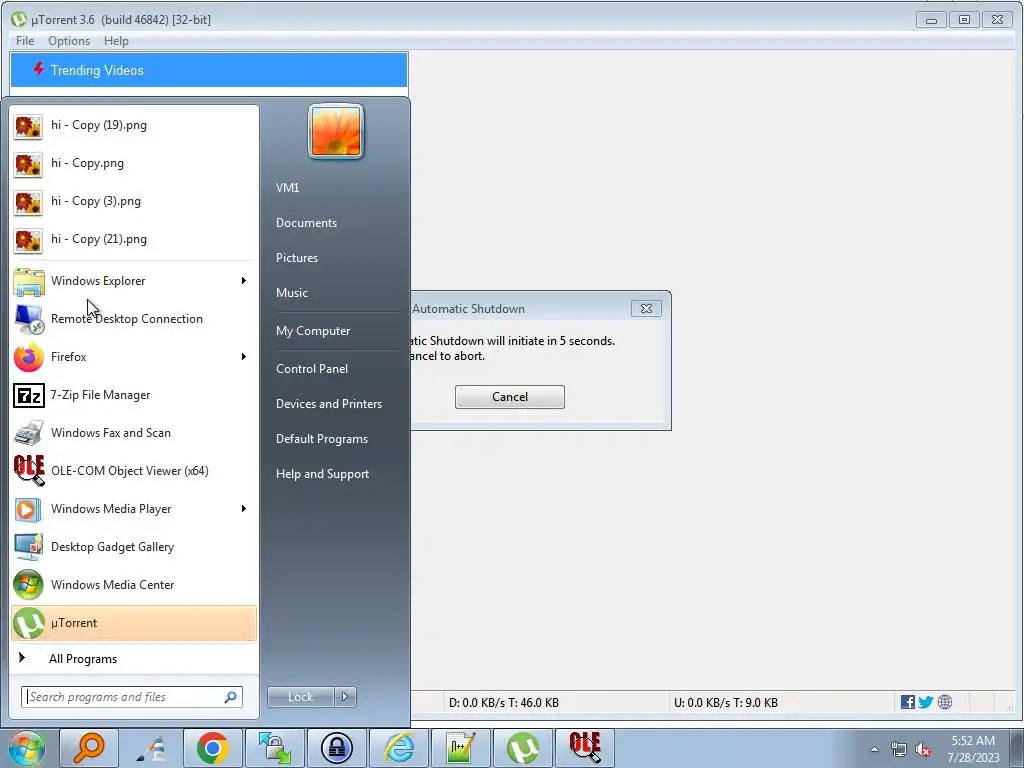
Task: Click the muted volume tray icon
Action: [923, 750]
